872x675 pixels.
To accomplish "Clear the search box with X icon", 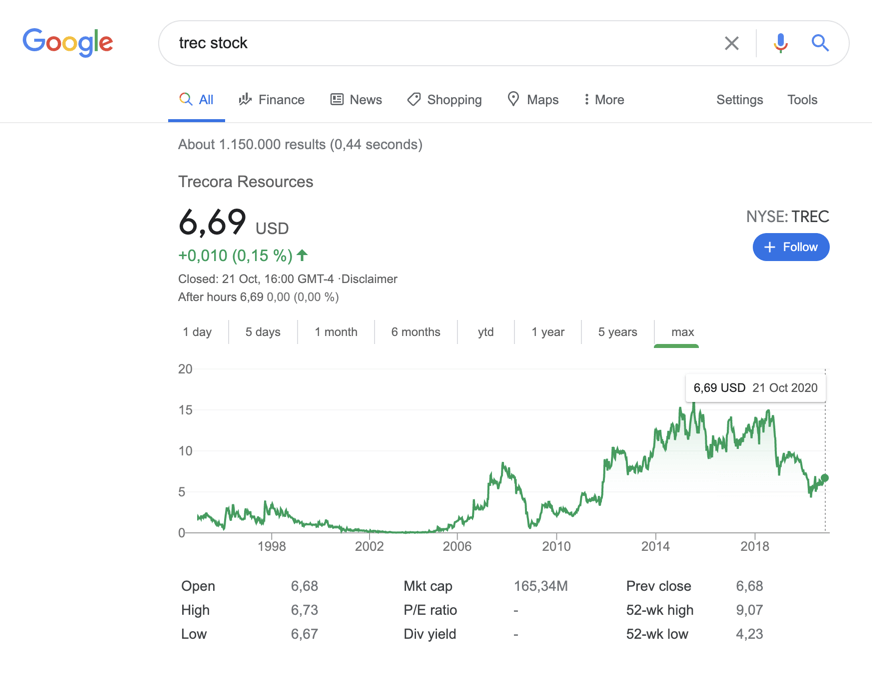I will pos(732,43).
